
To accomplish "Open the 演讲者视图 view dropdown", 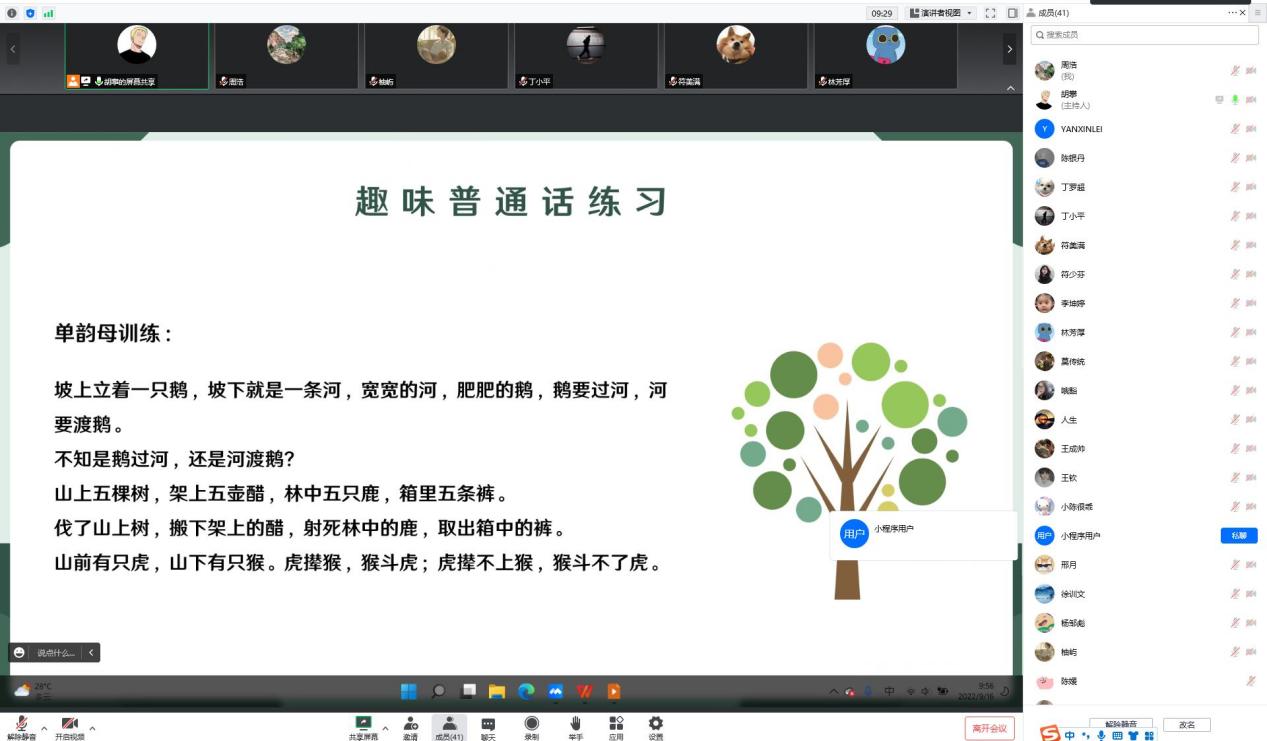I will click(941, 13).
